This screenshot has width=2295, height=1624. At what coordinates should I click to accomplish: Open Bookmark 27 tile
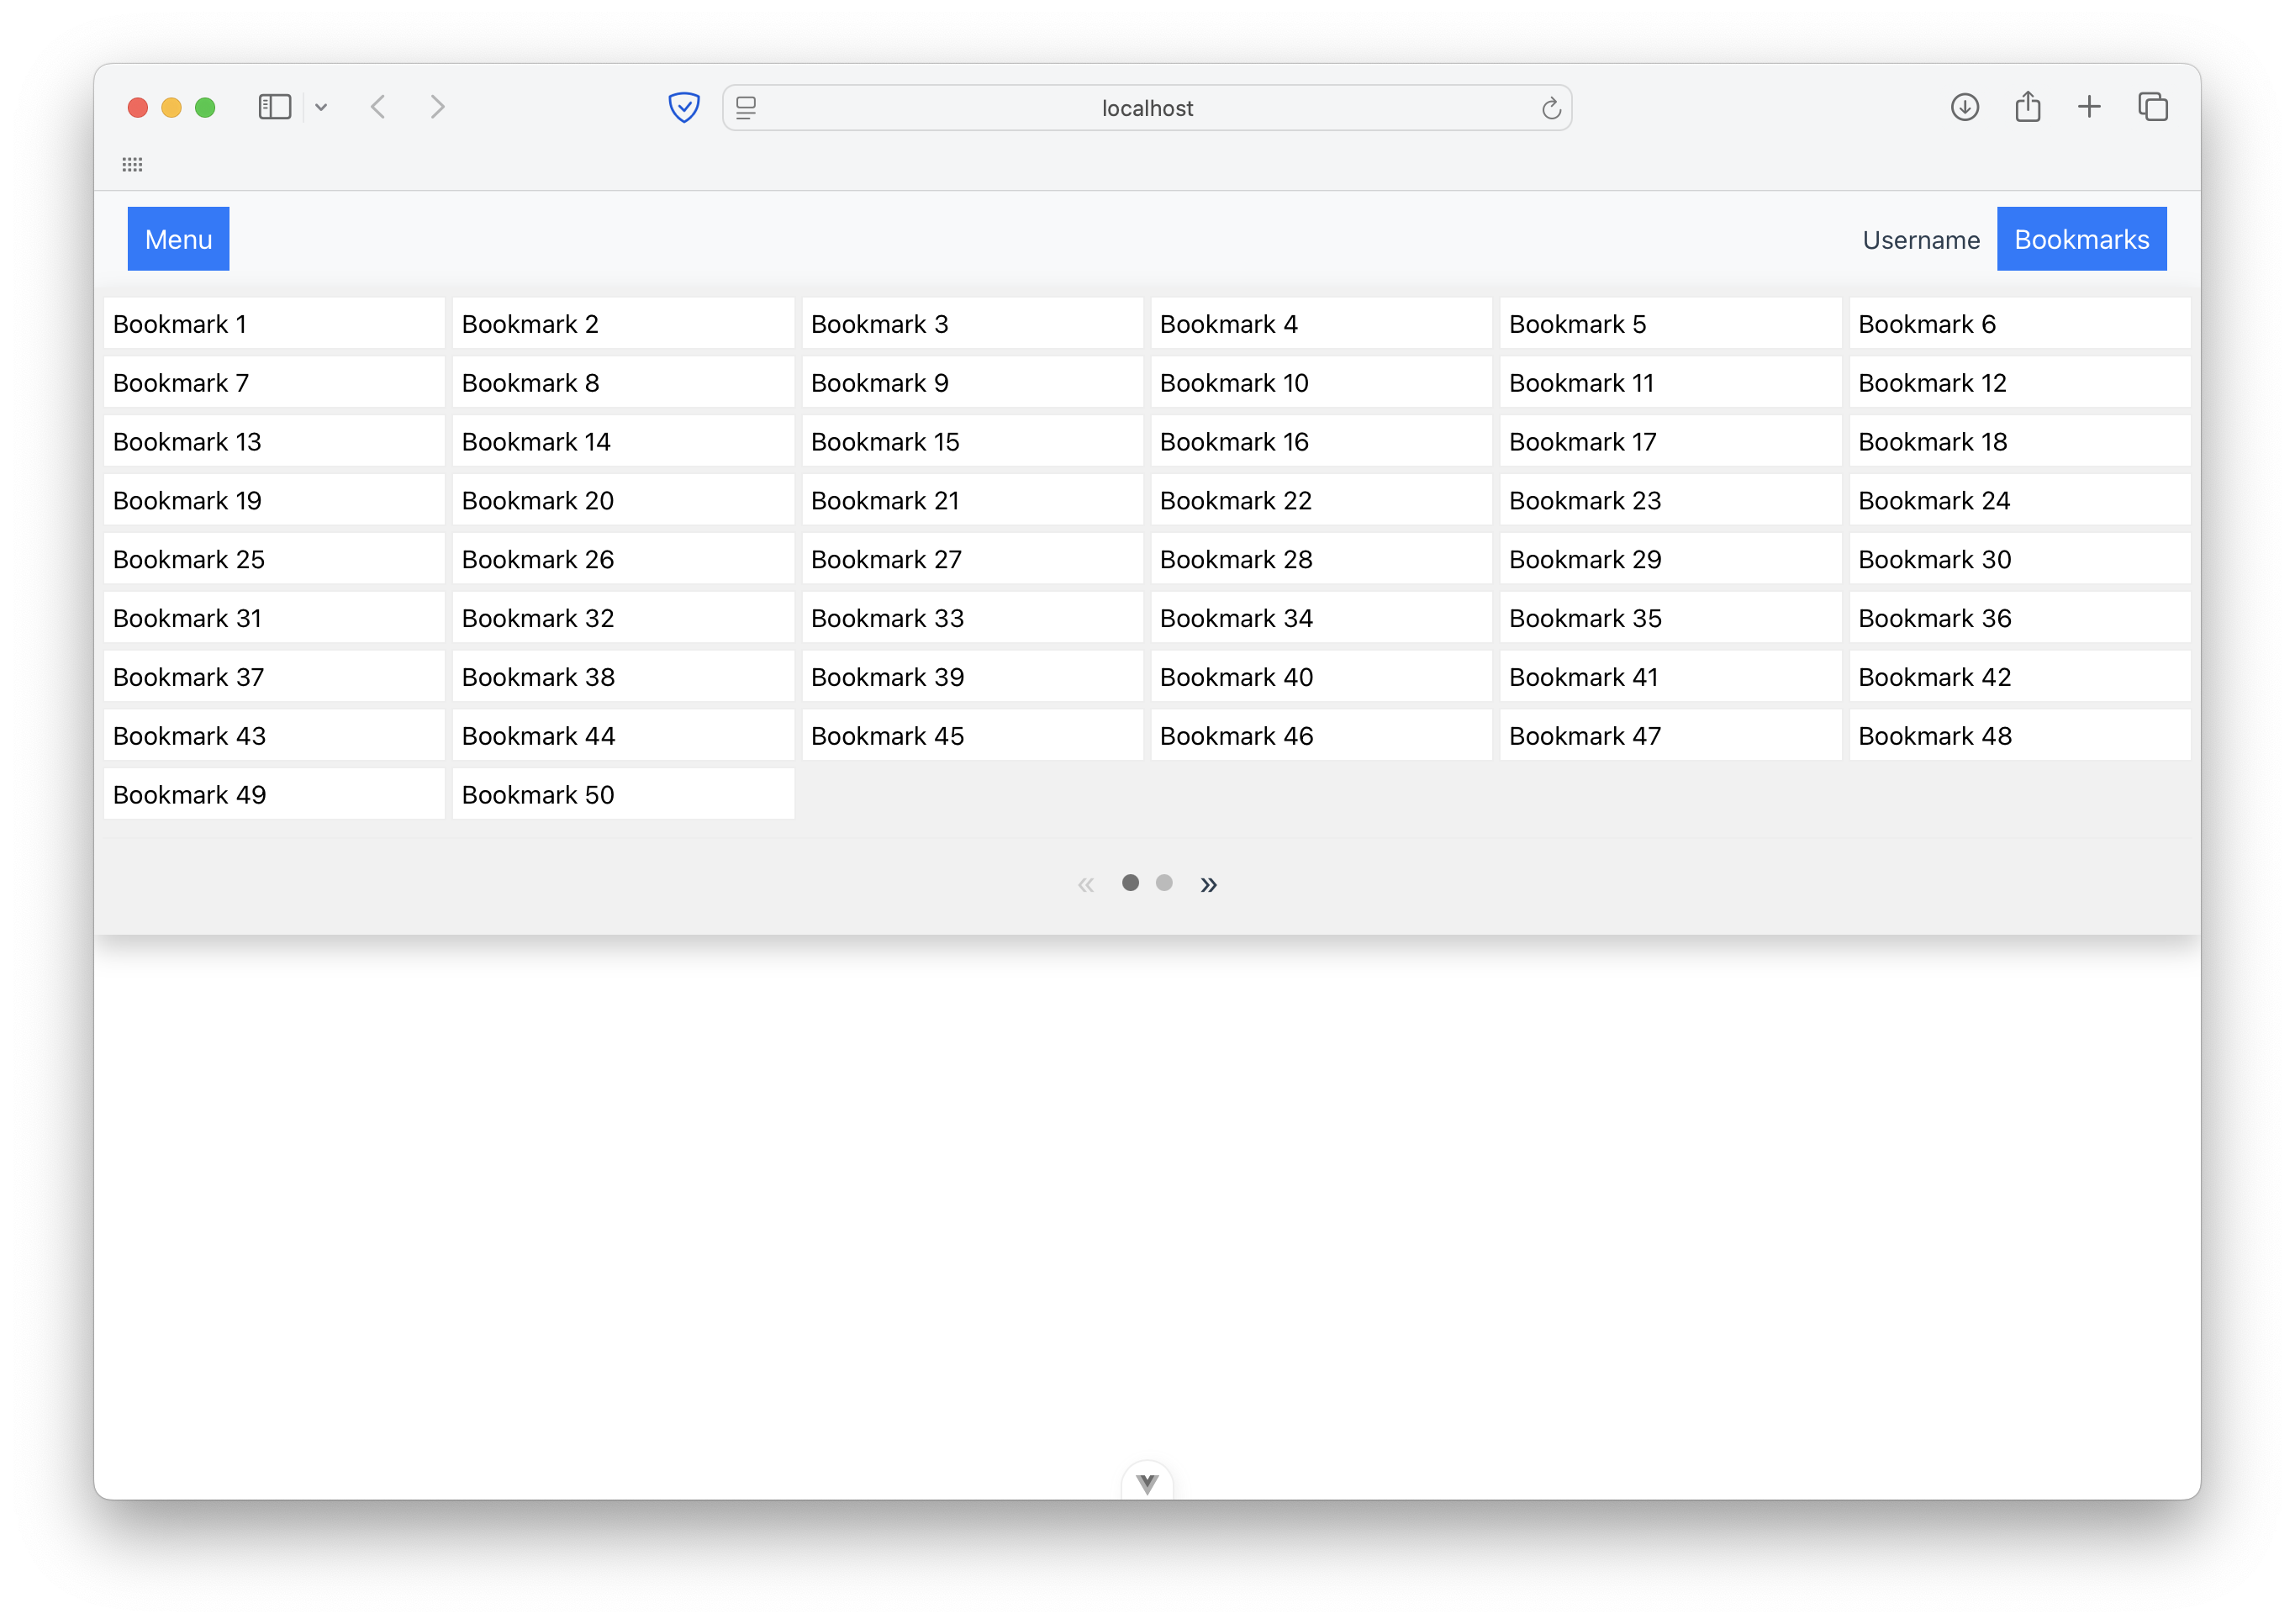972,559
